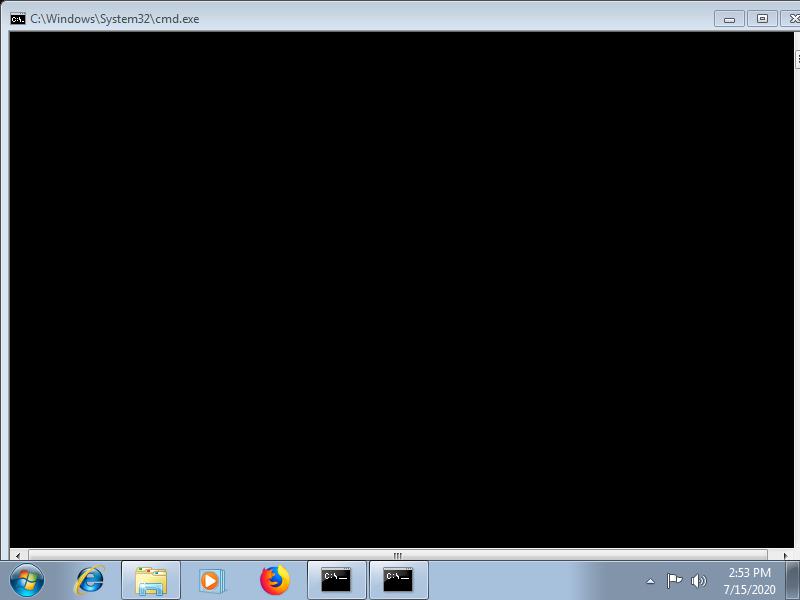Click the cmd.exe title bar text
The height and width of the screenshot is (600, 800).
115,19
